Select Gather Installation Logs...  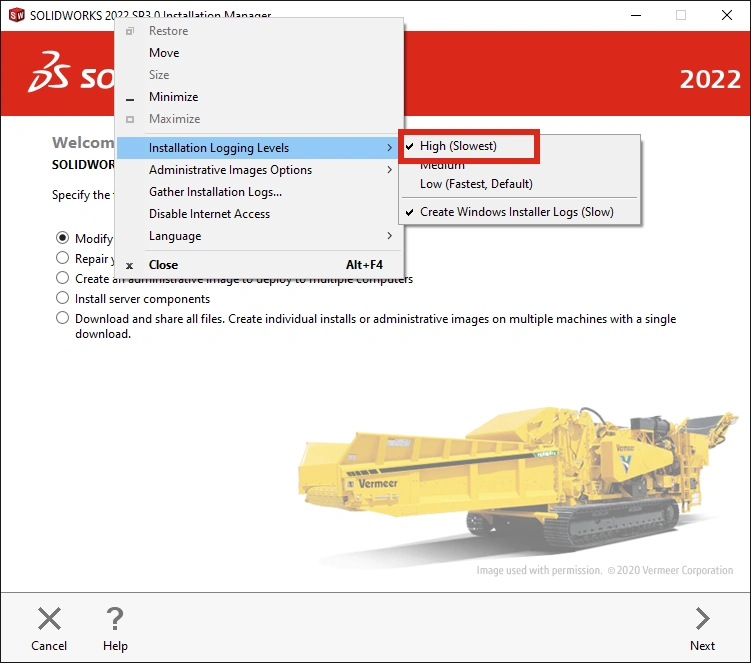point(260,192)
